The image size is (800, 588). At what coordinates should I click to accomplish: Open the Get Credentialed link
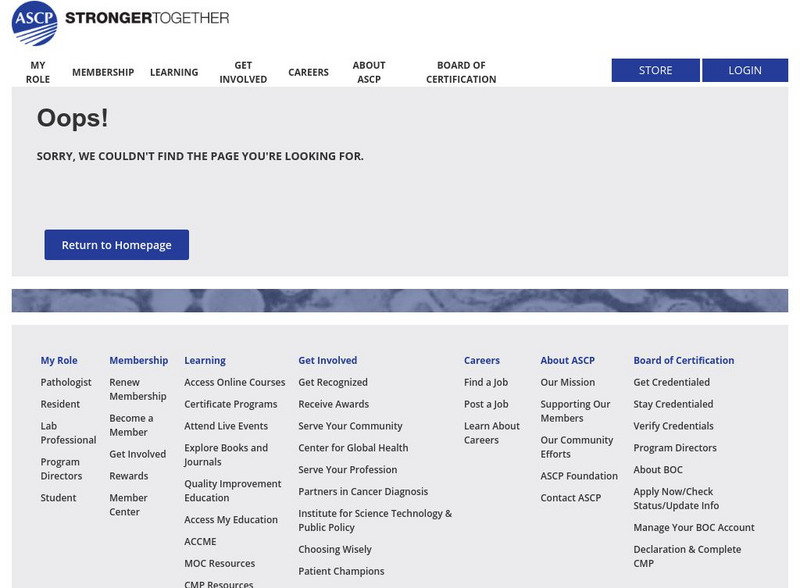(x=671, y=382)
